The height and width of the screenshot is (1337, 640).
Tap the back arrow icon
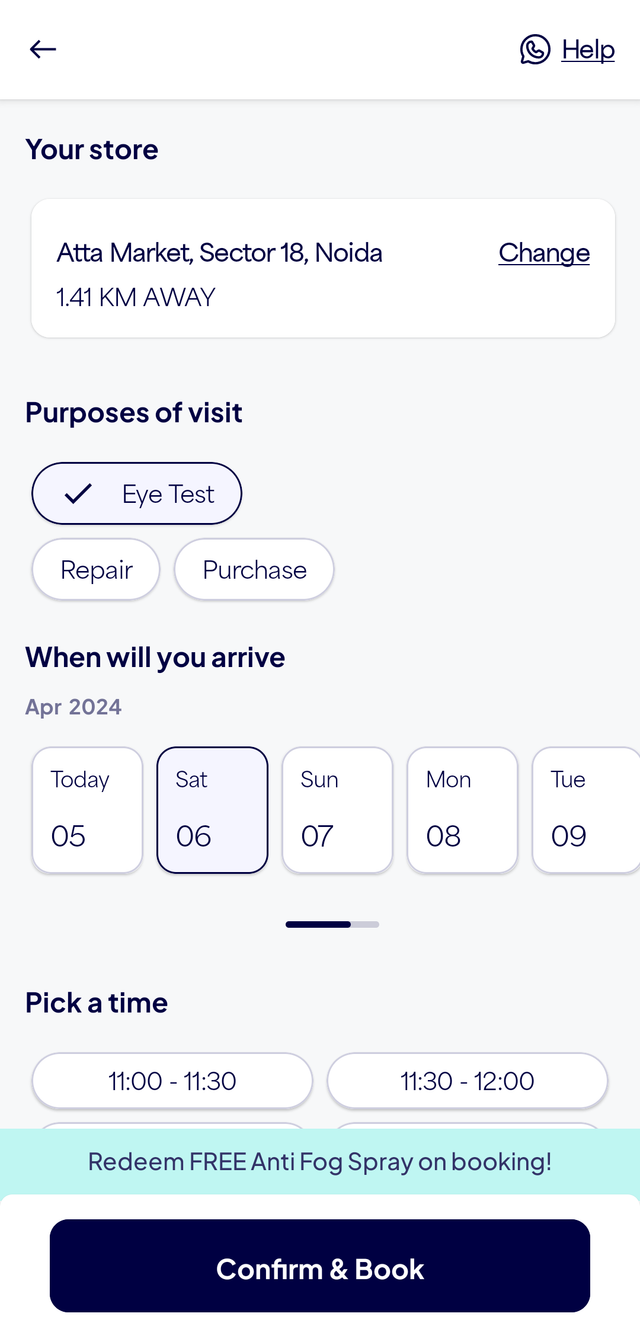click(x=43, y=49)
